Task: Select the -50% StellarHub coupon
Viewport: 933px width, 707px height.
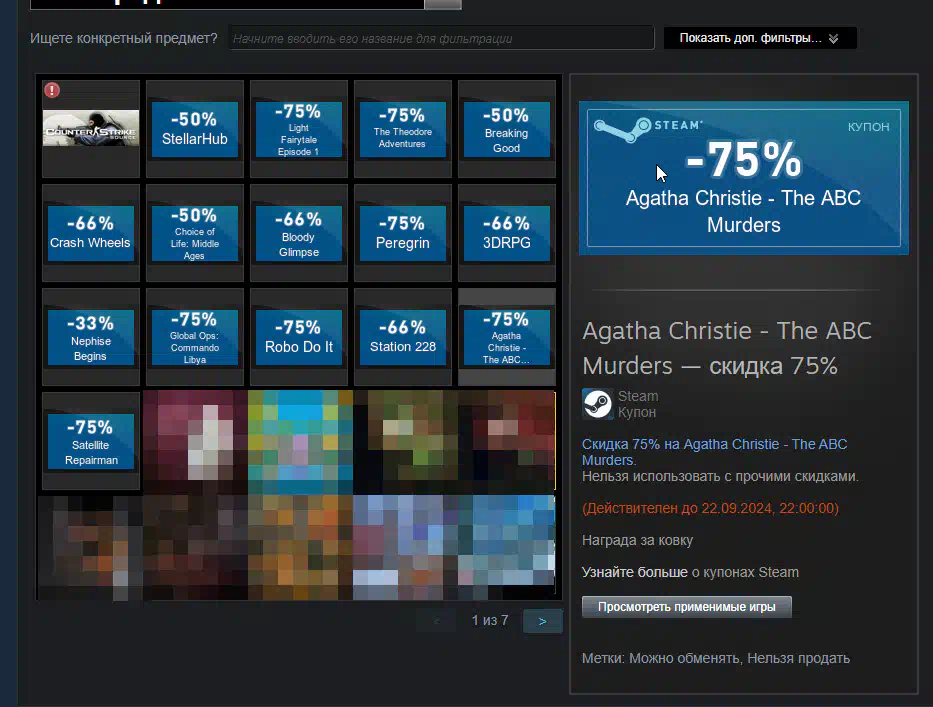Action: point(195,129)
